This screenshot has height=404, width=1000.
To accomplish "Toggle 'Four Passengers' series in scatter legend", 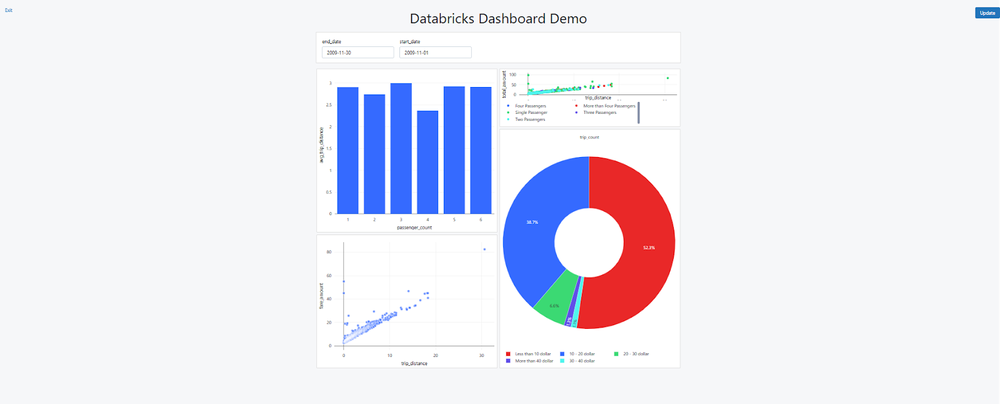I will tap(528, 105).
